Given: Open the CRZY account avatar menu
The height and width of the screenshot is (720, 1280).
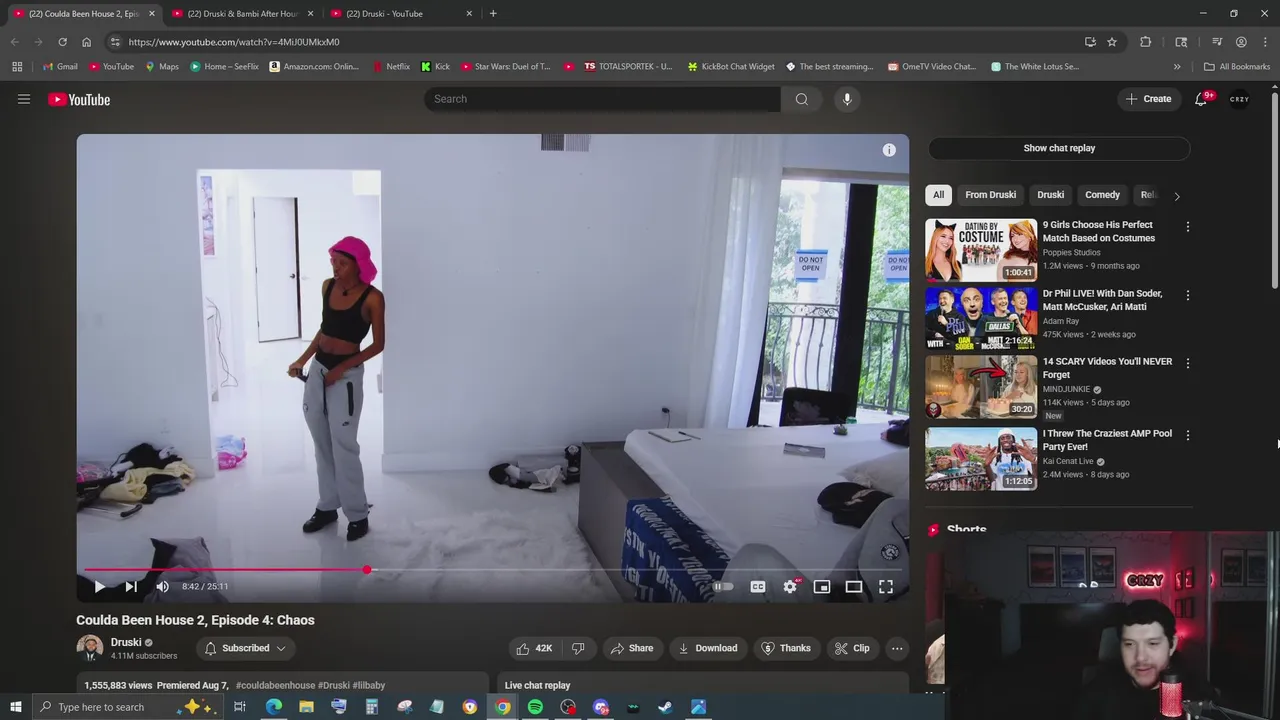Looking at the screenshot, I should point(1239,99).
